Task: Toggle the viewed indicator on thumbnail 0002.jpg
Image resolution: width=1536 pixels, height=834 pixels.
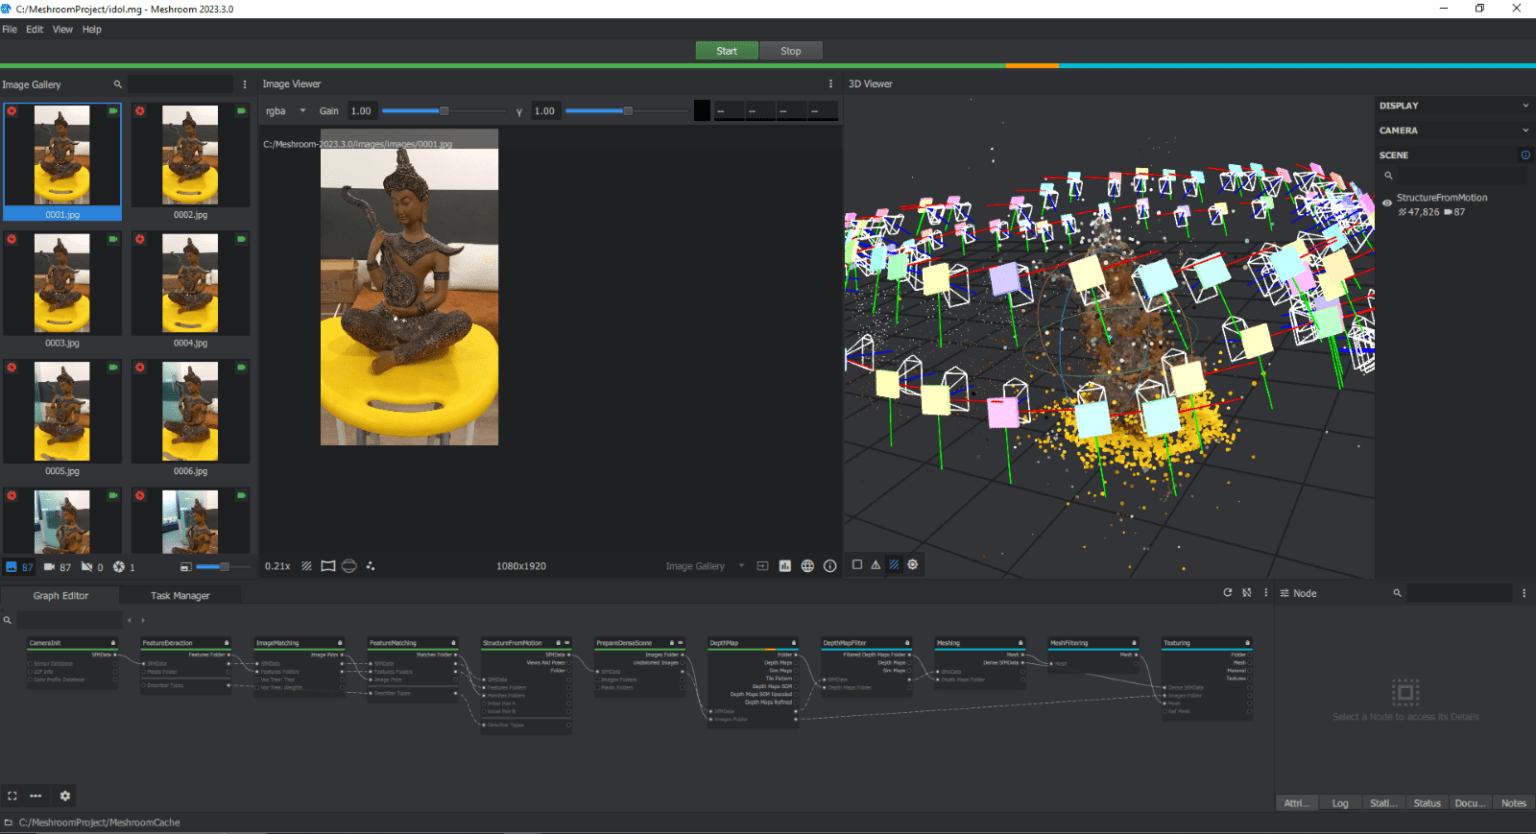Action: pyautogui.click(x=240, y=112)
